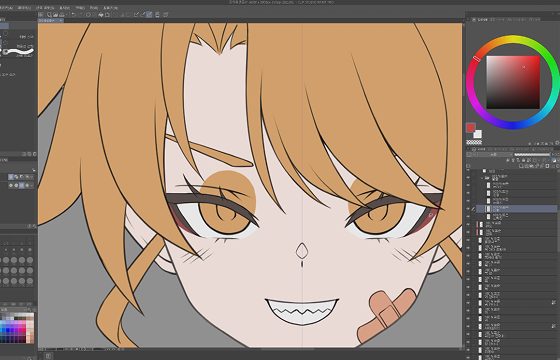The height and width of the screenshot is (360, 560).
Task: Expand the anti-aliasing row dropdown arrow
Action: 31,185
